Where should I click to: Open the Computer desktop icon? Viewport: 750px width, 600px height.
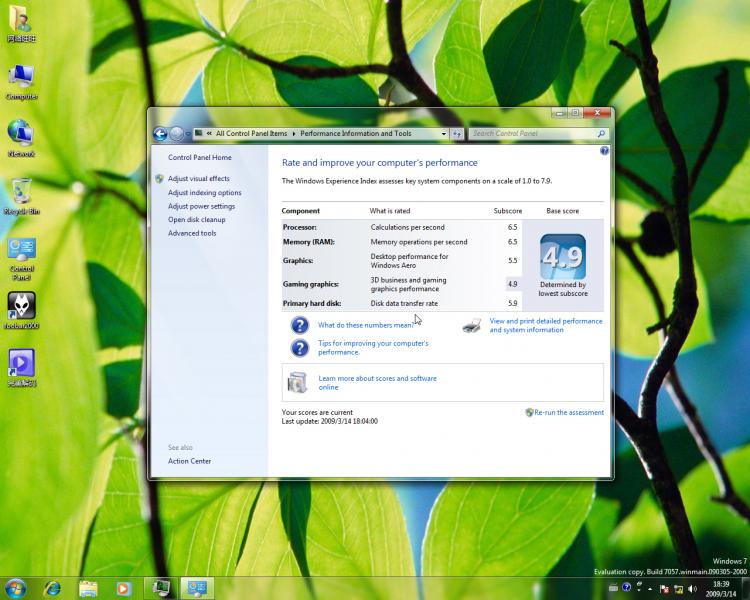(21, 82)
